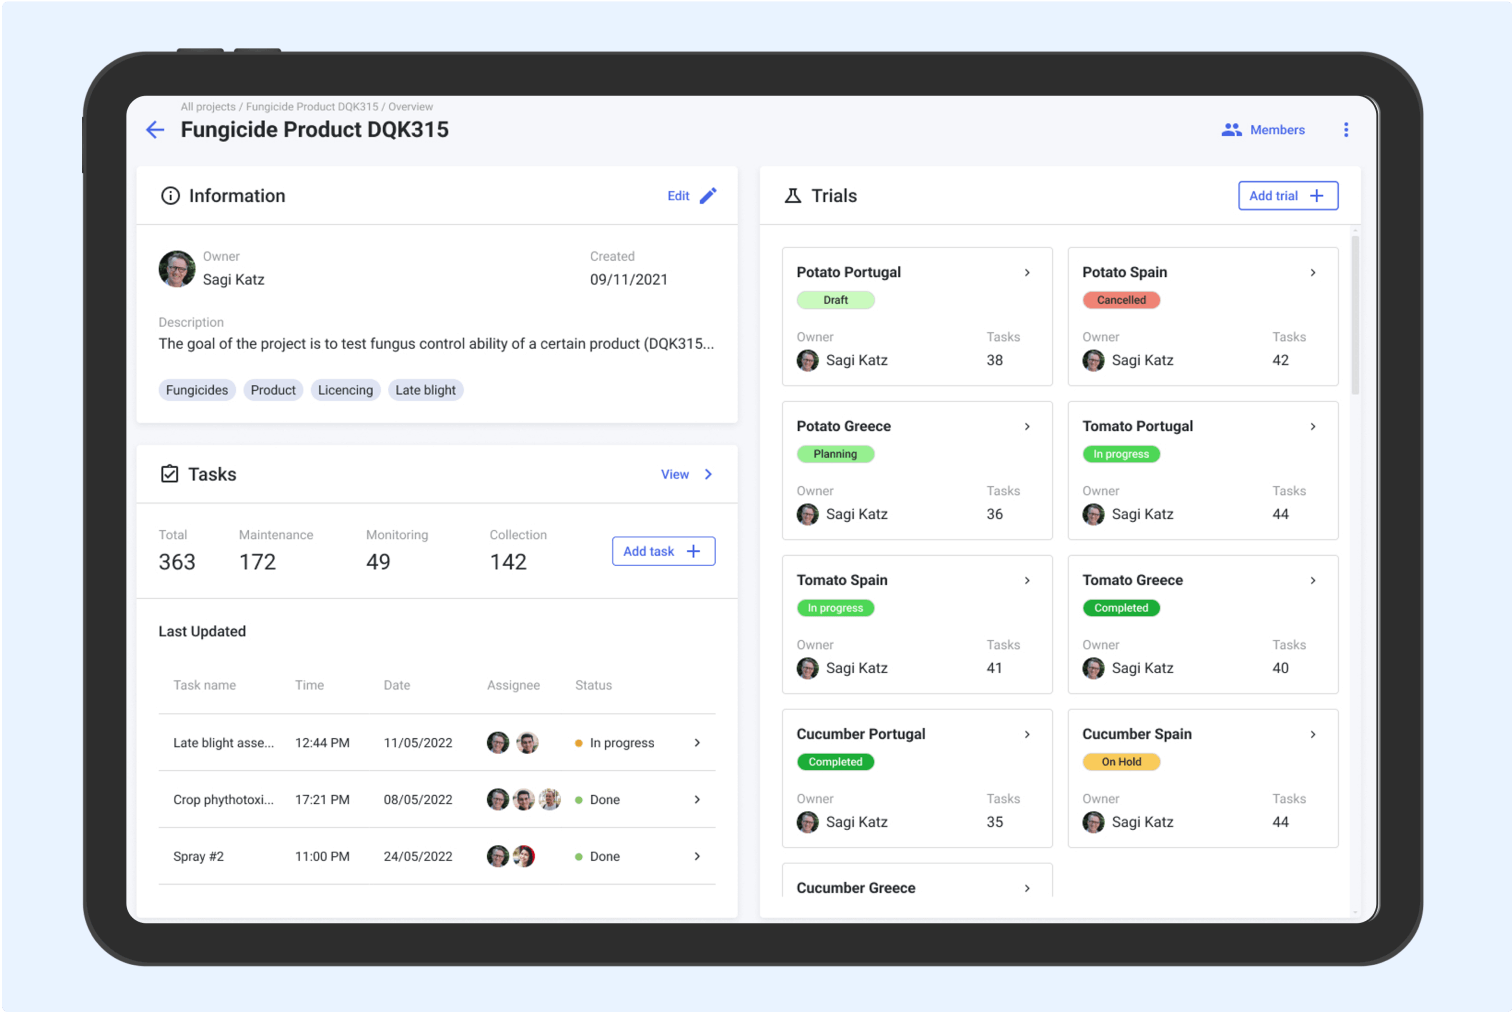This screenshot has width=1512, height=1012.
Task: Select the Licencing tag
Action: point(345,390)
